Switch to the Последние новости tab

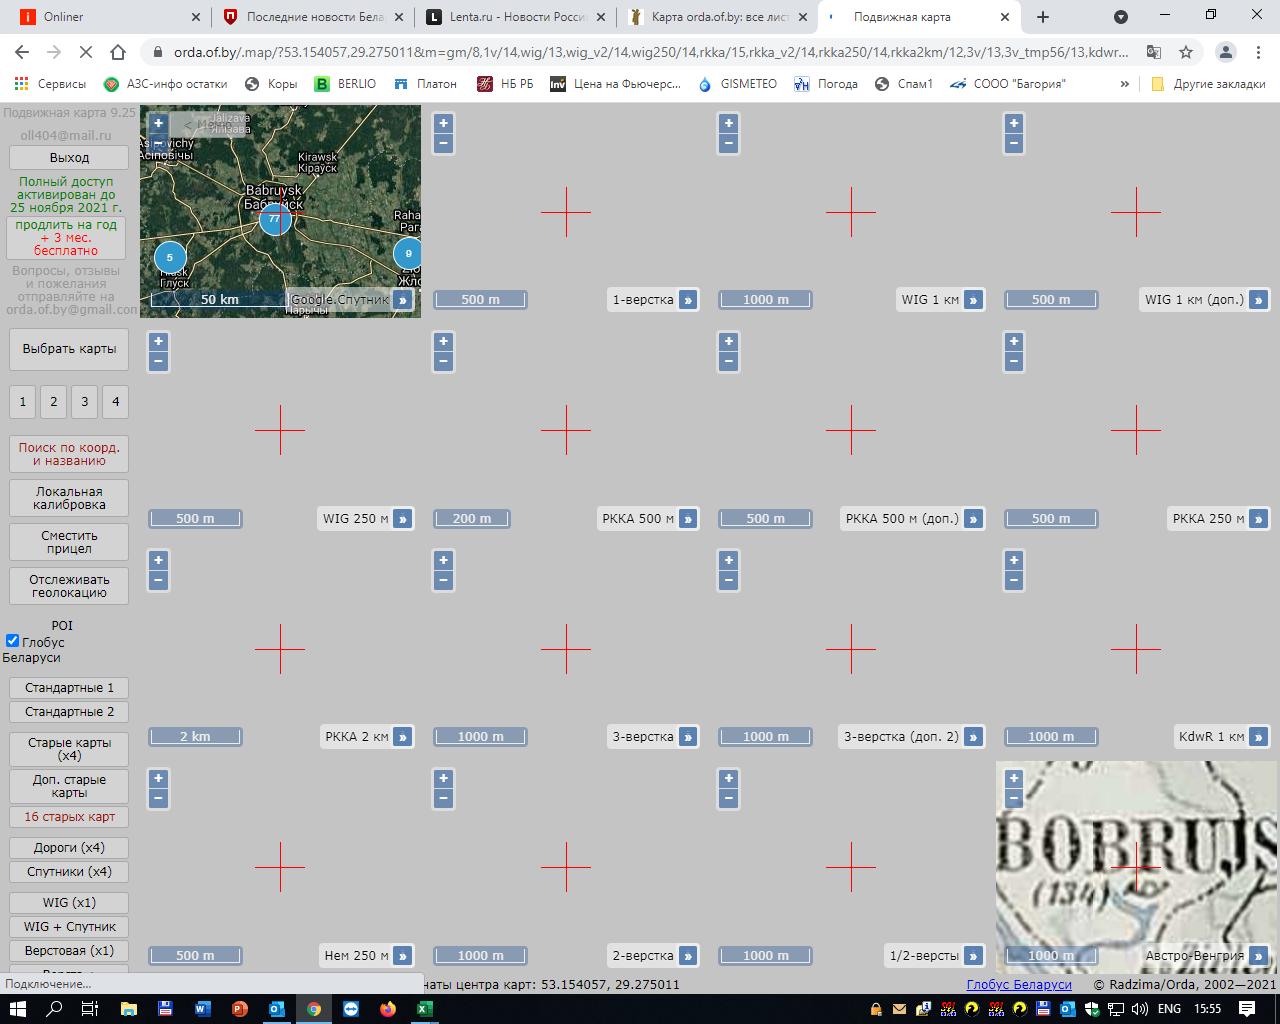pyautogui.click(x=312, y=17)
